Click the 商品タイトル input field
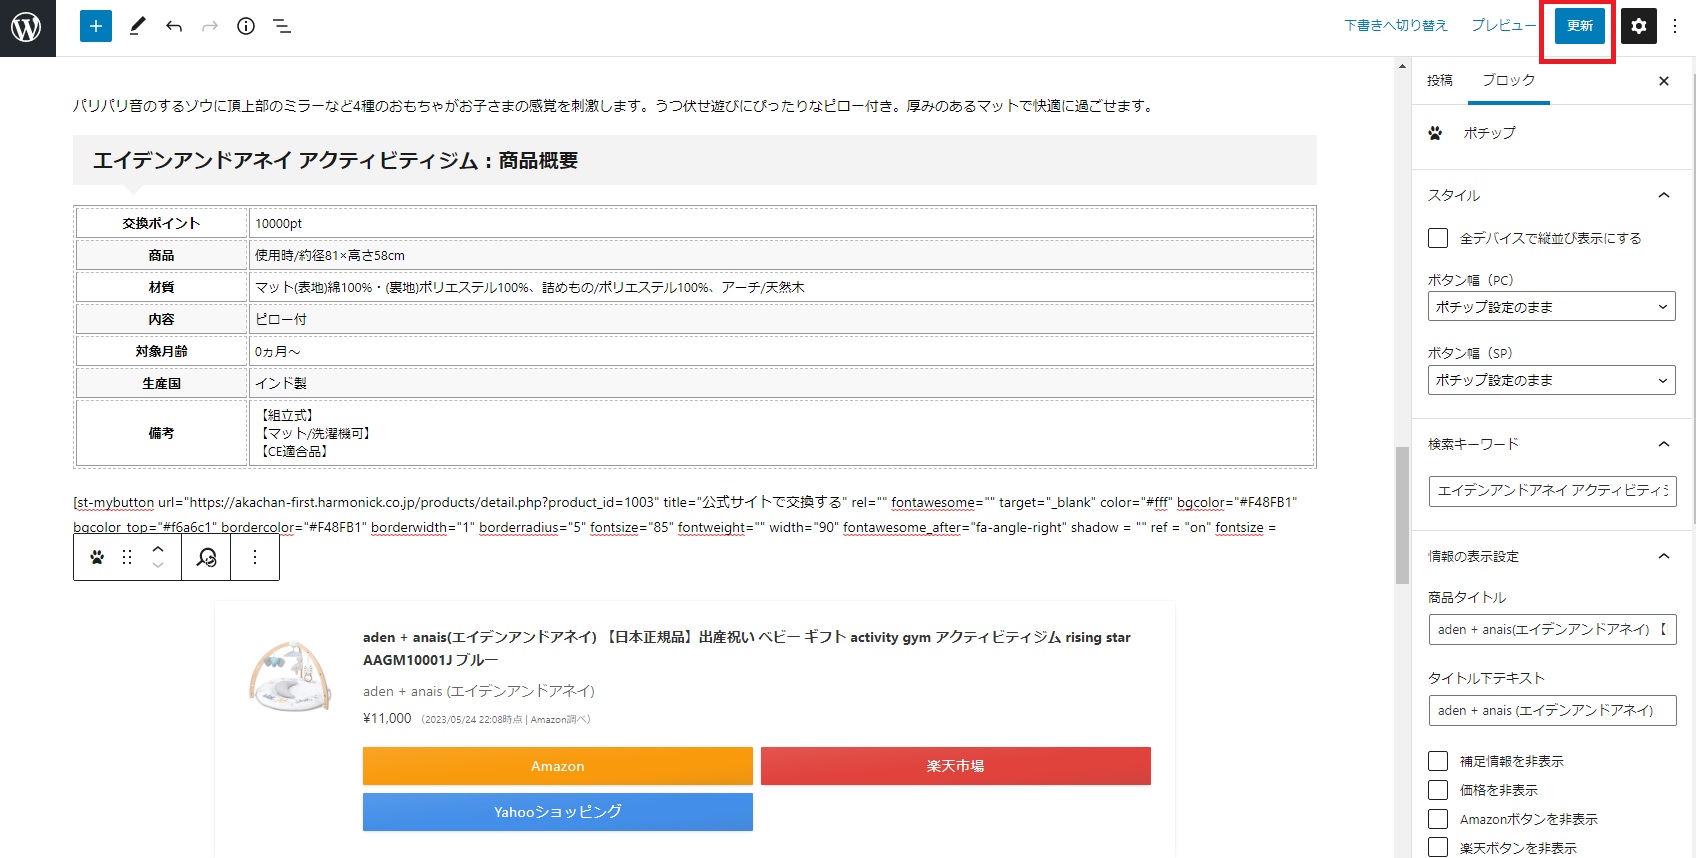 [x=1552, y=630]
